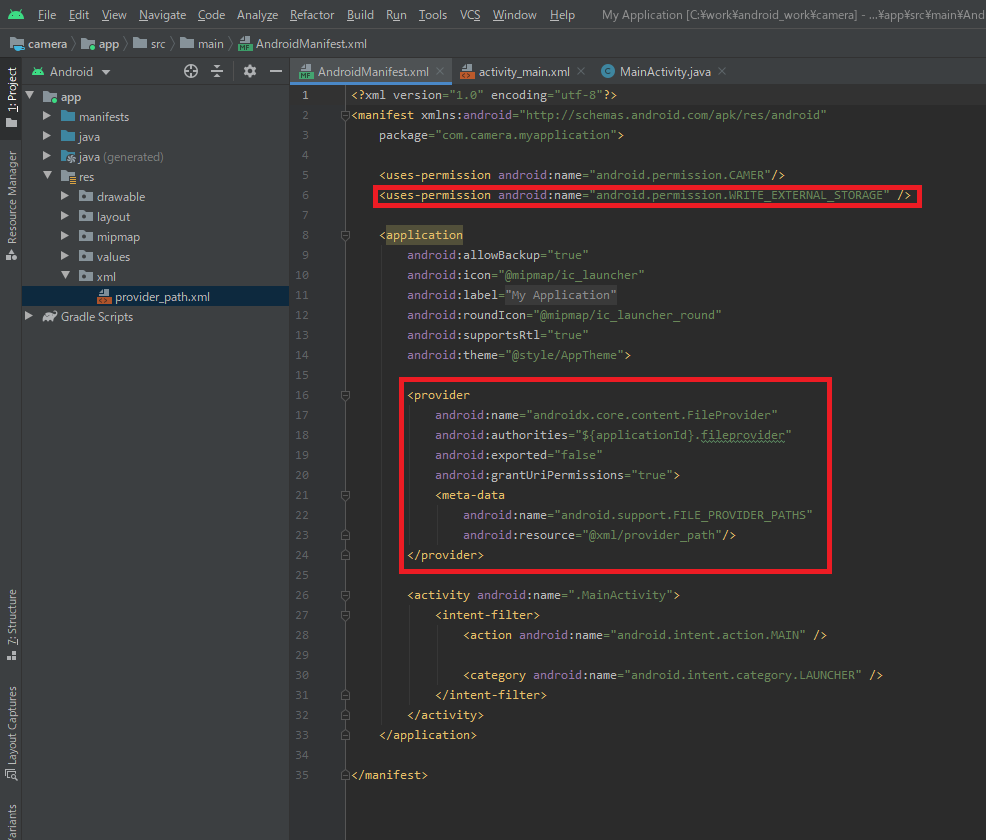Toggle the 1: Project tool window
986x840 pixels.
pyautogui.click(x=12, y=96)
